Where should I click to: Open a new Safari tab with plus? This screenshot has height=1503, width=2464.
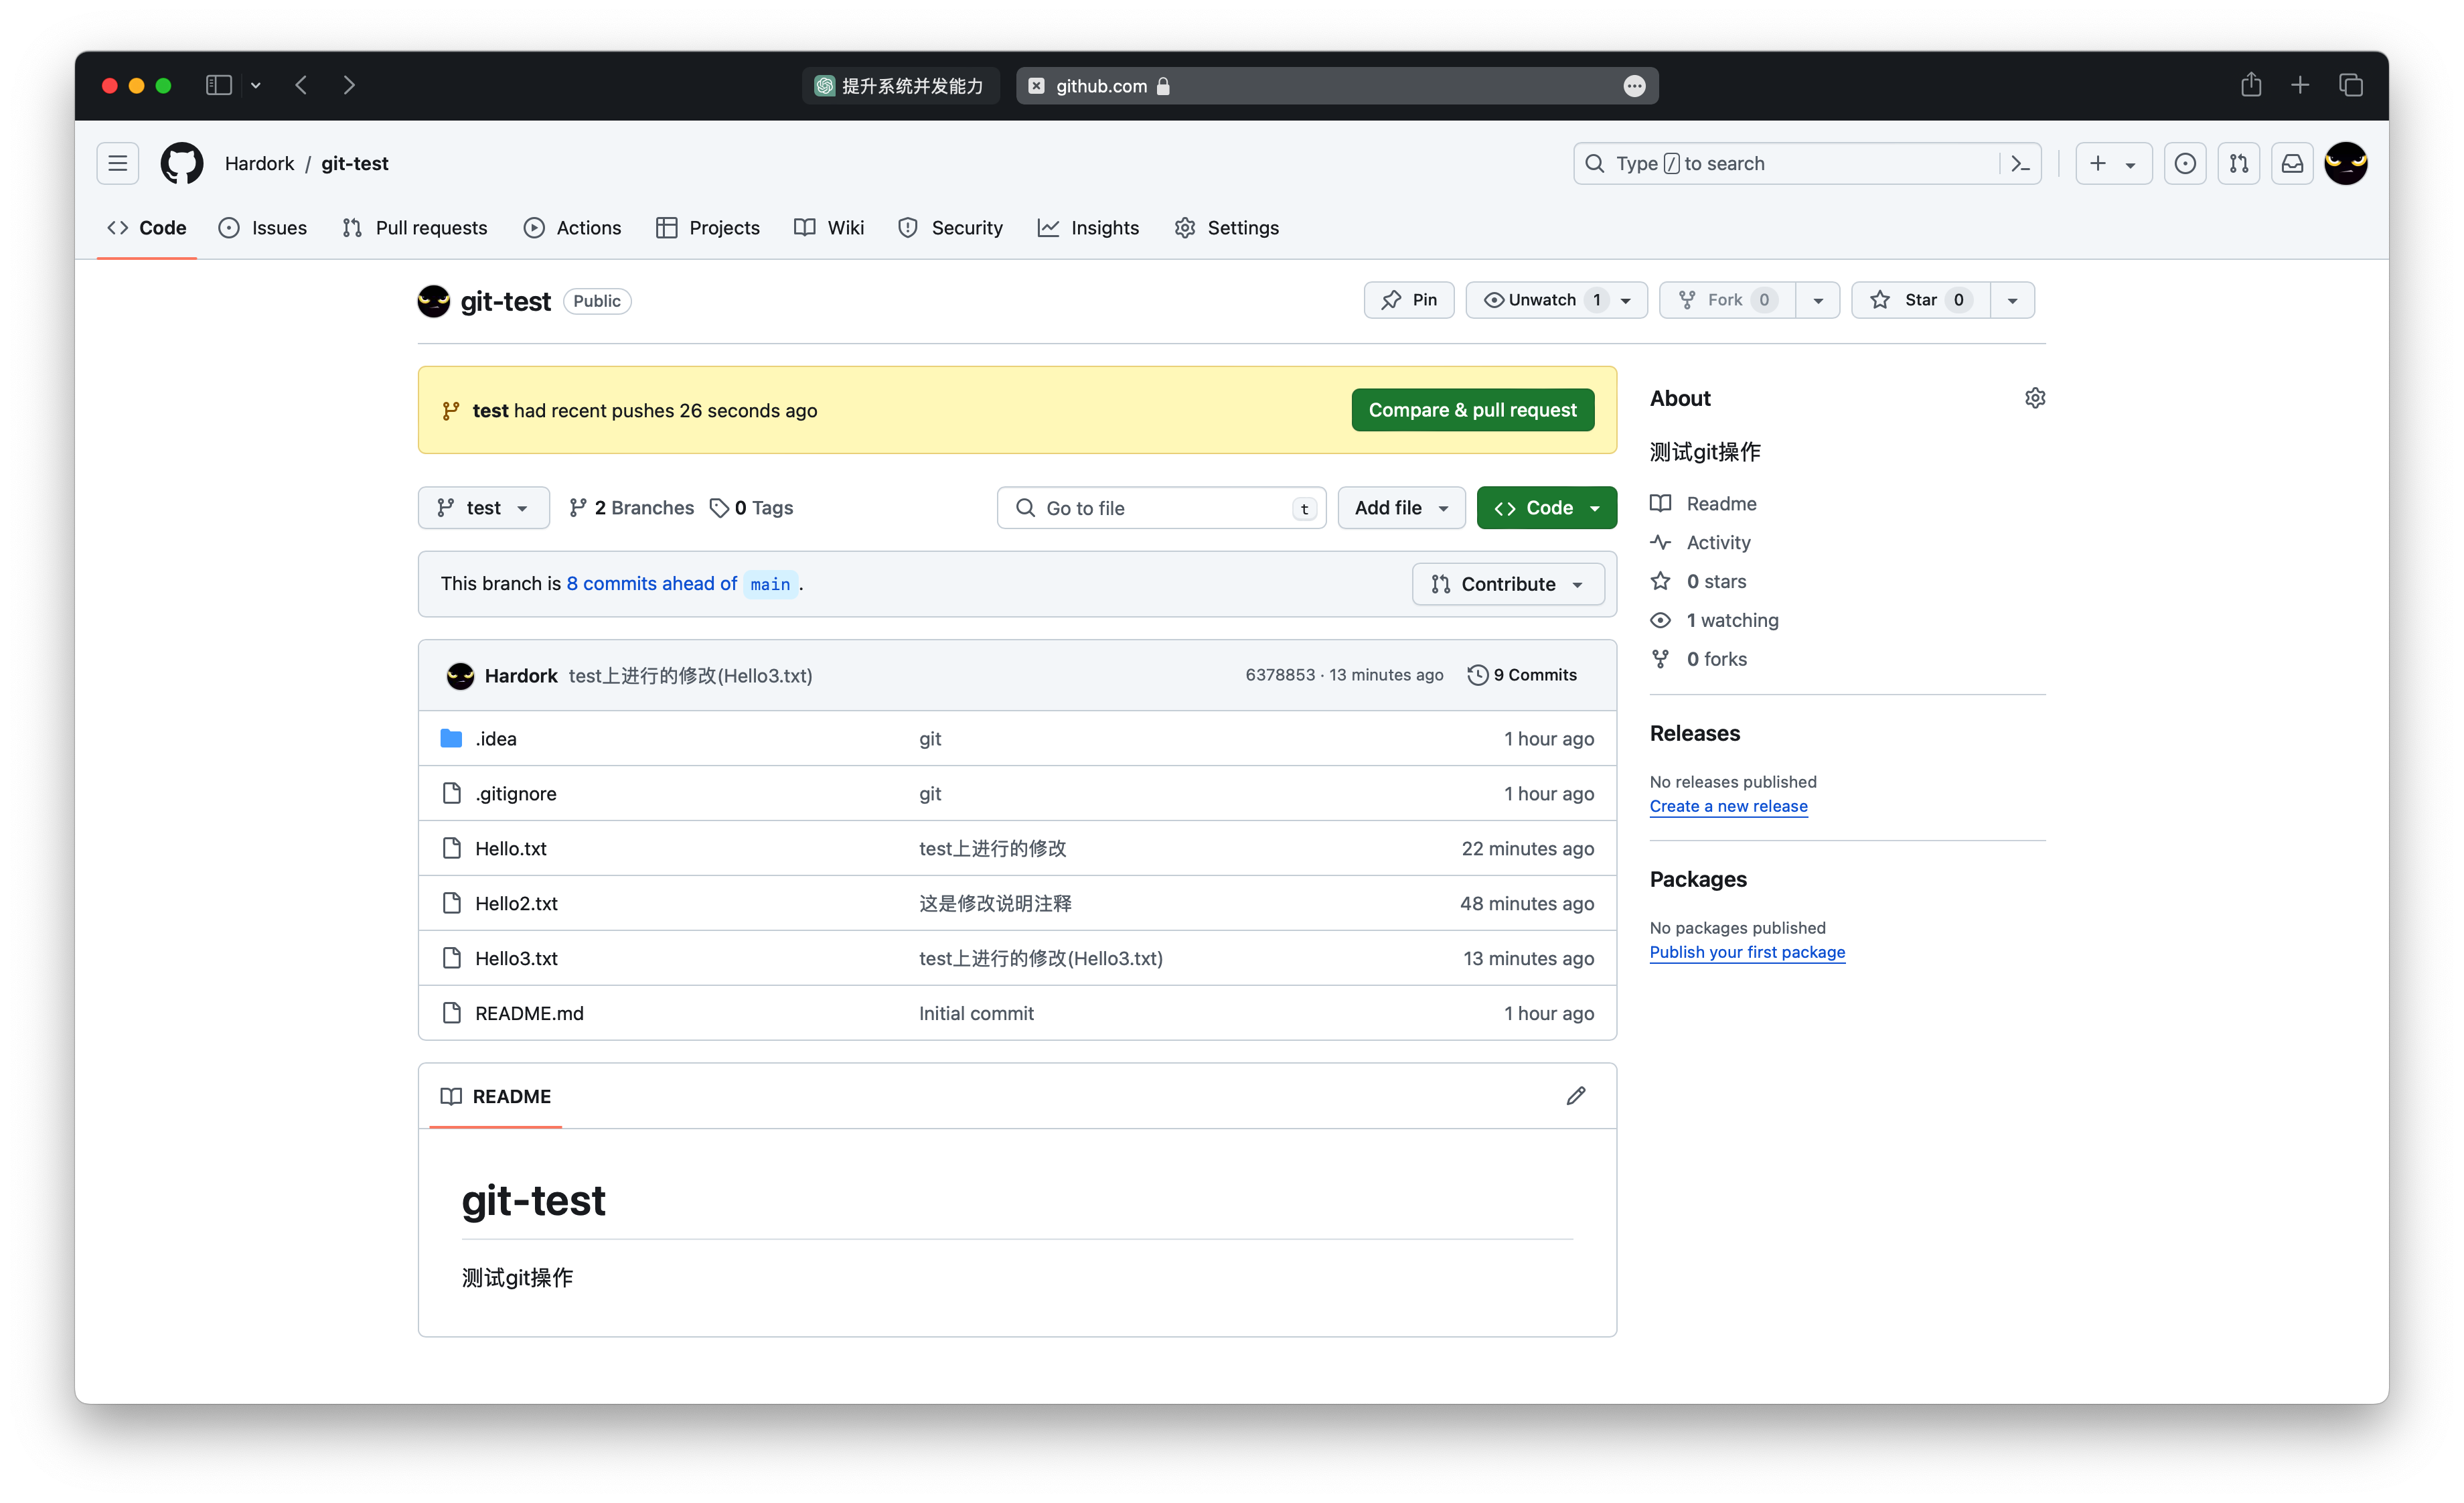[2300, 85]
